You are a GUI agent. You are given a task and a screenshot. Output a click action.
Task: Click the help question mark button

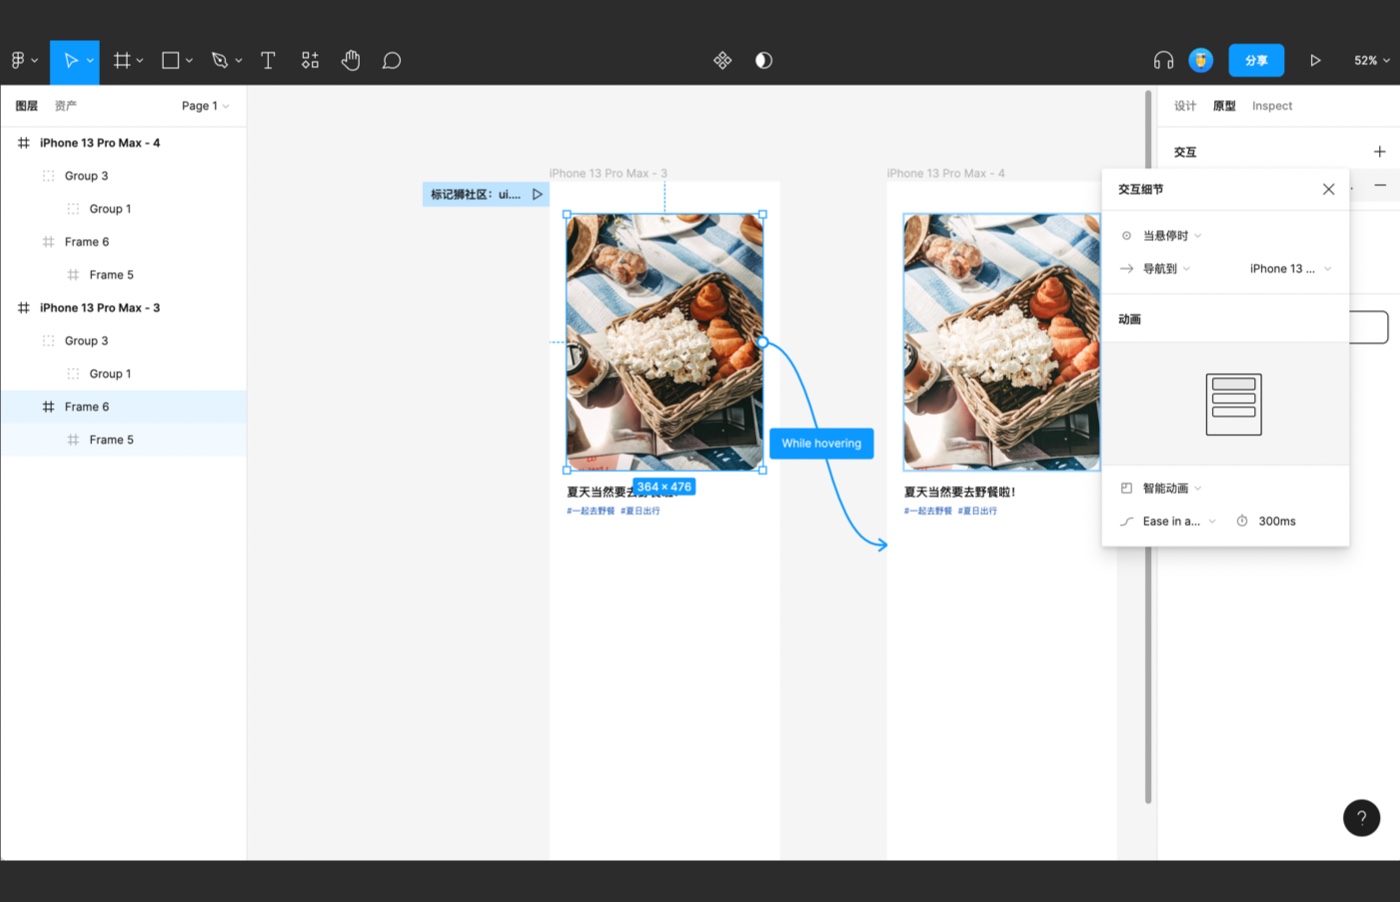point(1361,817)
